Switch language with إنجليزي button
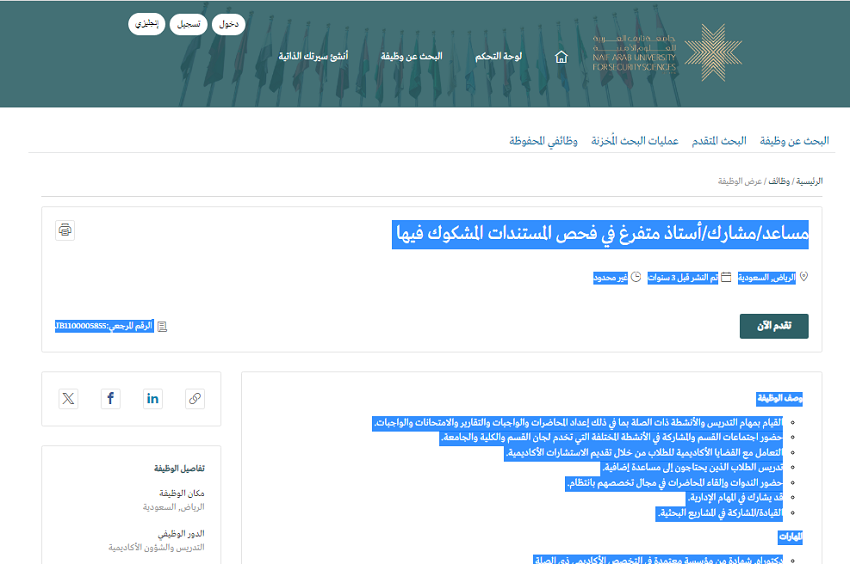Screen dimensions: 850x564 point(146,24)
